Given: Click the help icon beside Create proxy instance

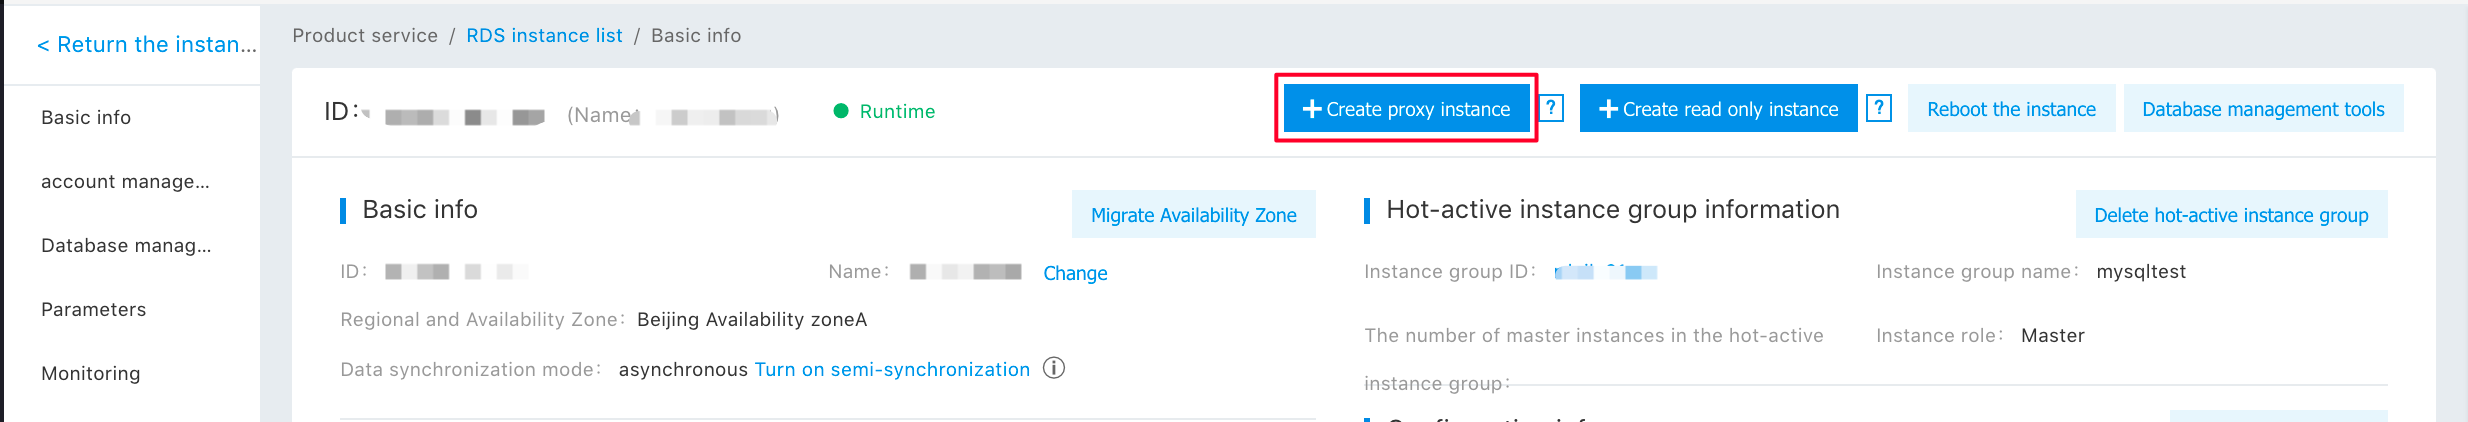Looking at the screenshot, I should click(x=1551, y=108).
